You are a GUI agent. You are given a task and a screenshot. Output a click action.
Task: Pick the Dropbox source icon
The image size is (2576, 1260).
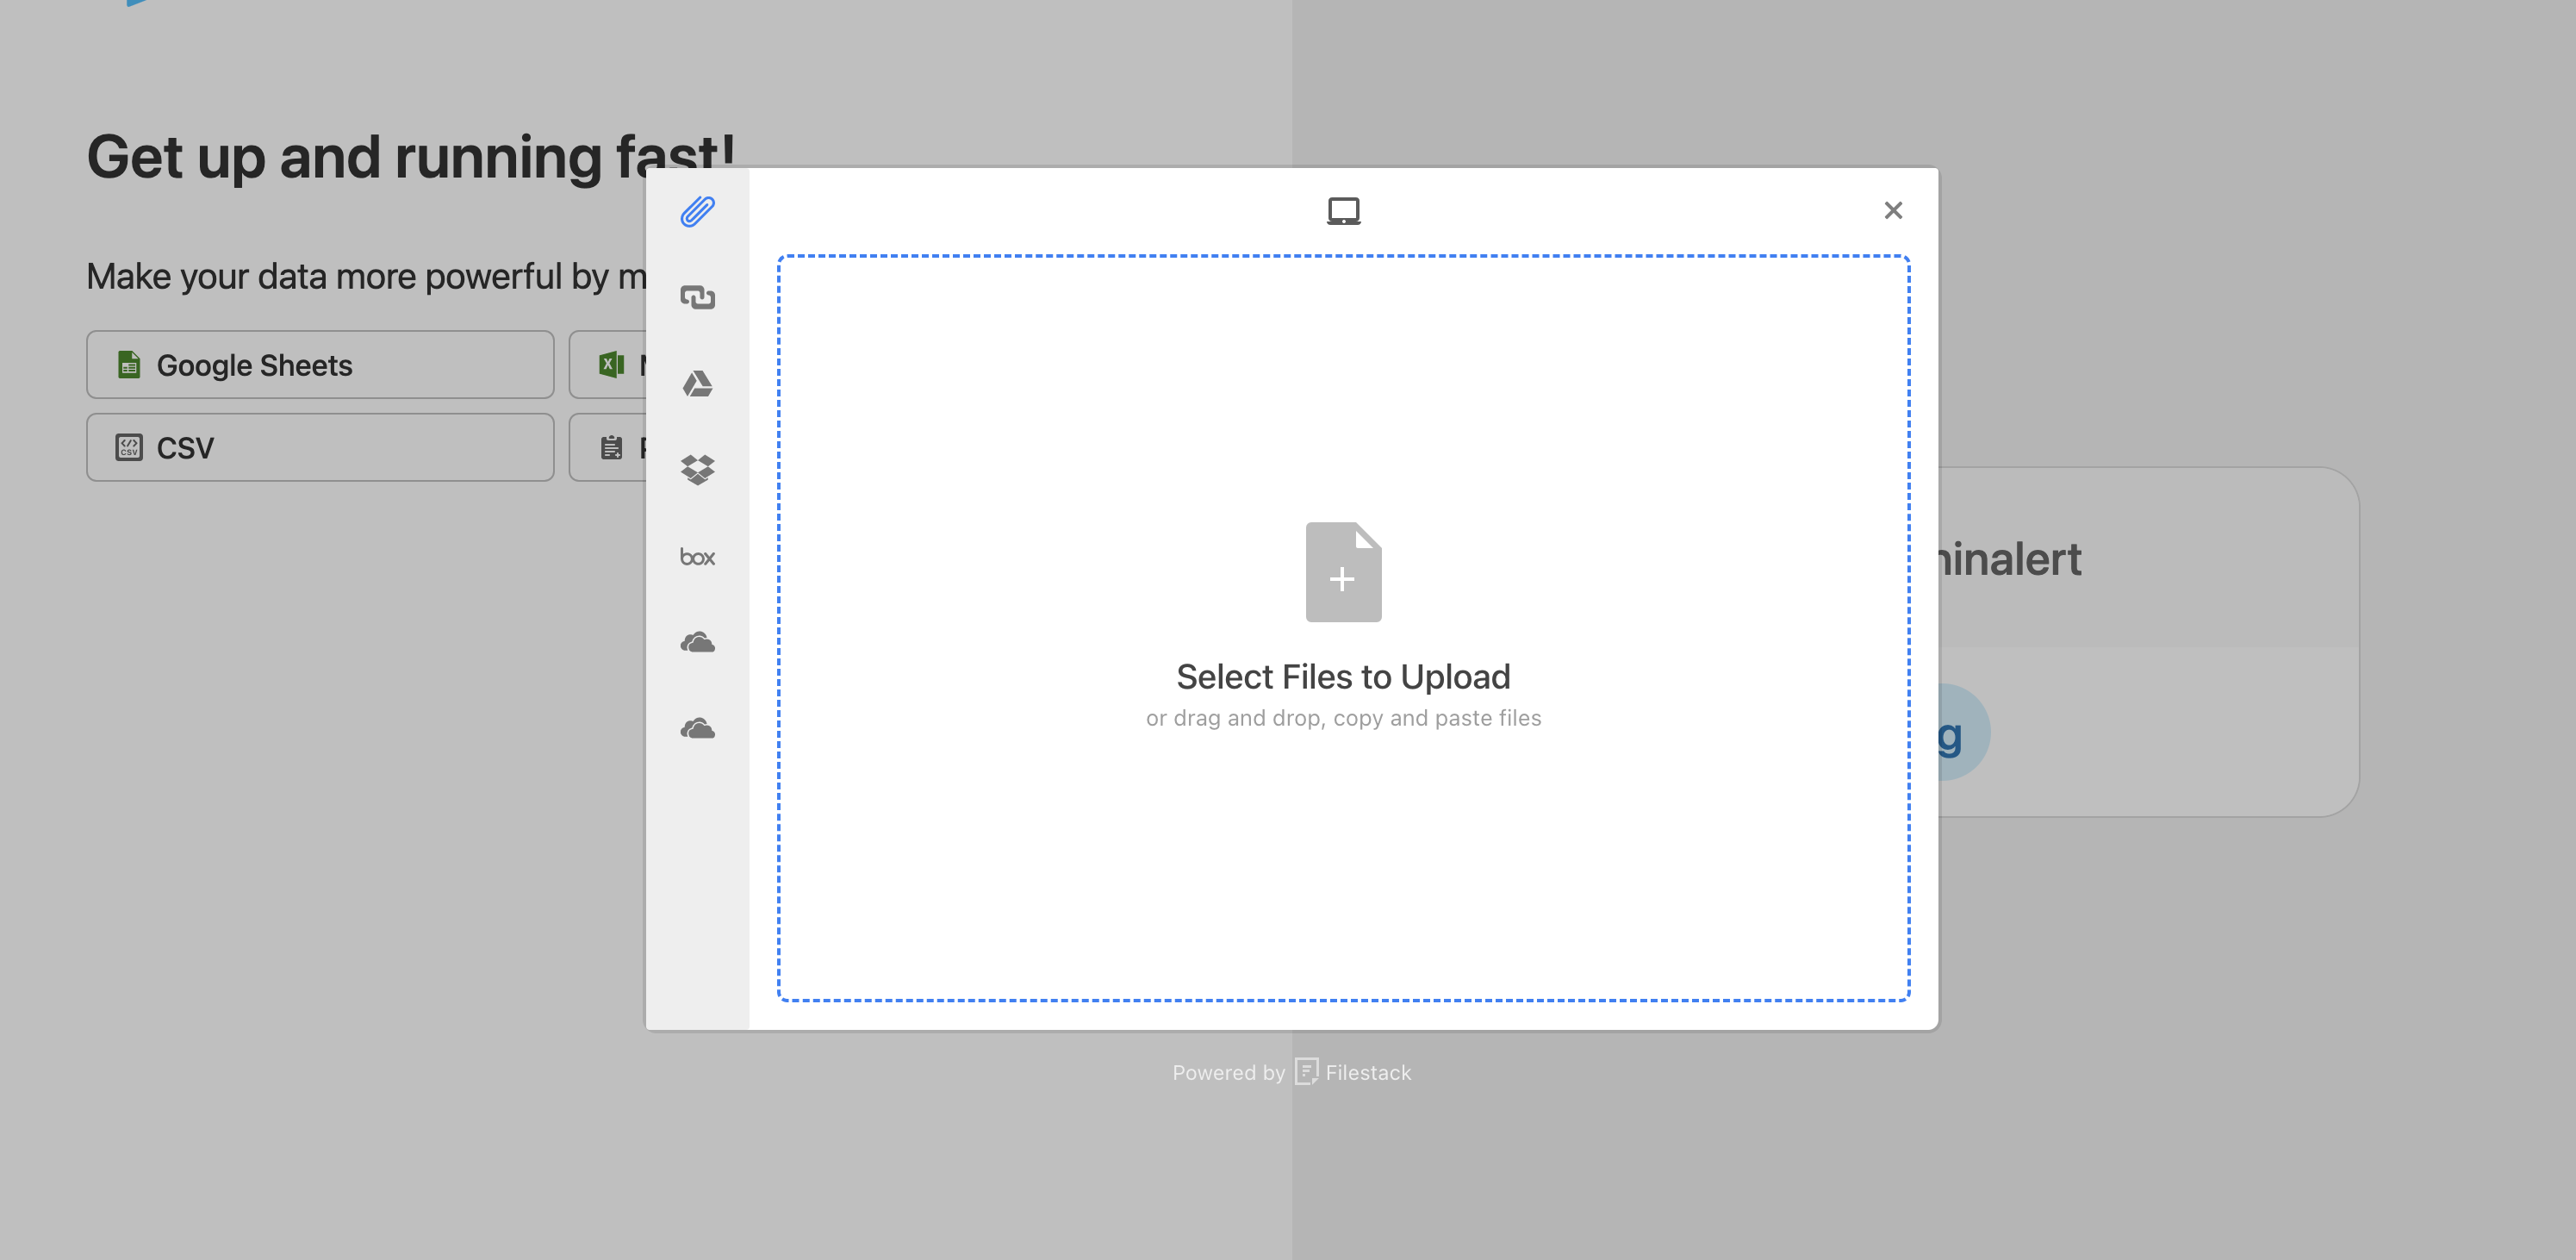(697, 469)
